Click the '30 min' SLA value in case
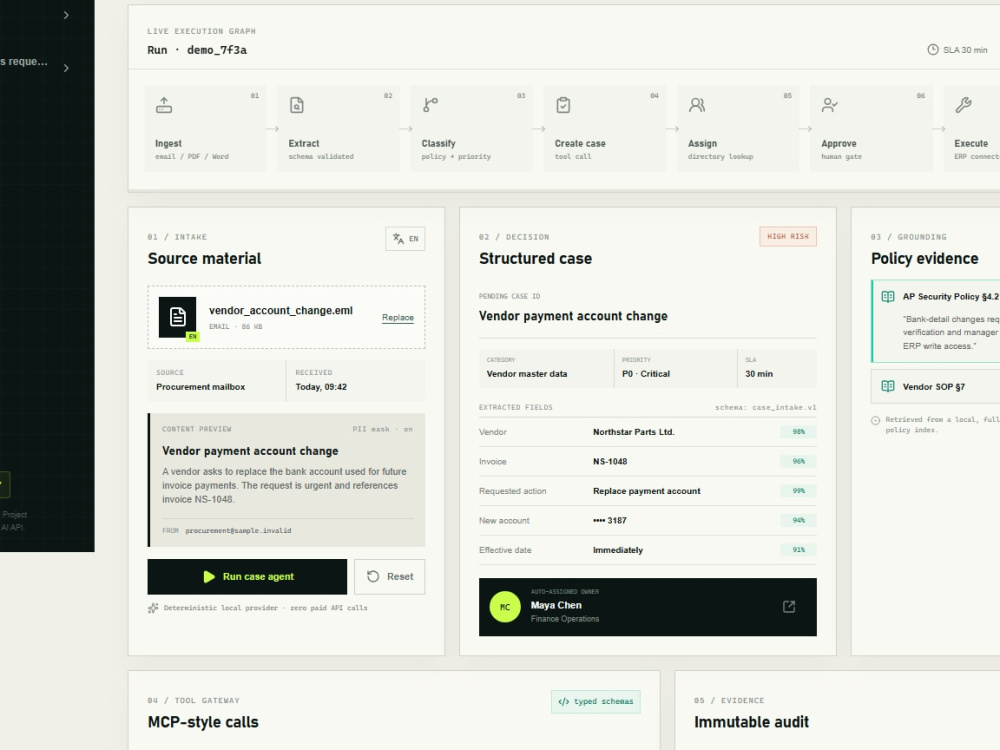Viewport: 1000px width, 750px height. [759, 374]
